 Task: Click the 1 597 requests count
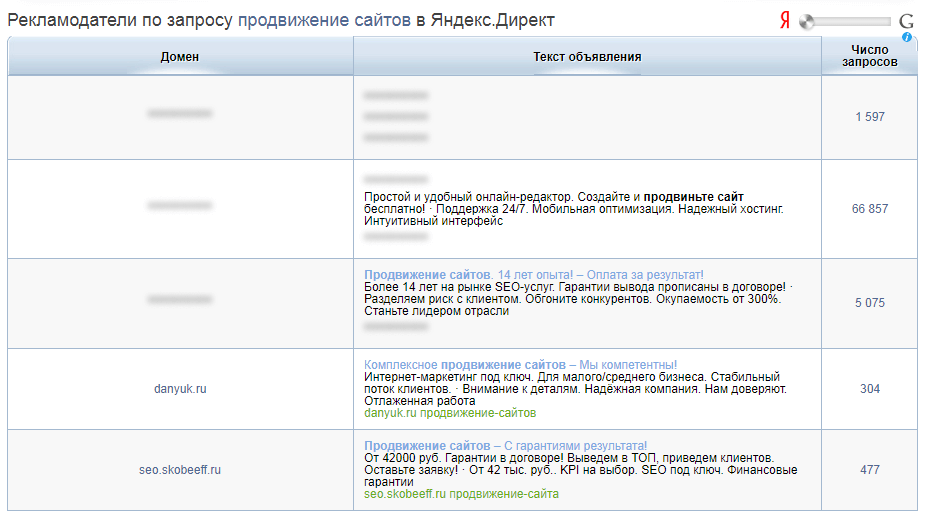[869, 117]
